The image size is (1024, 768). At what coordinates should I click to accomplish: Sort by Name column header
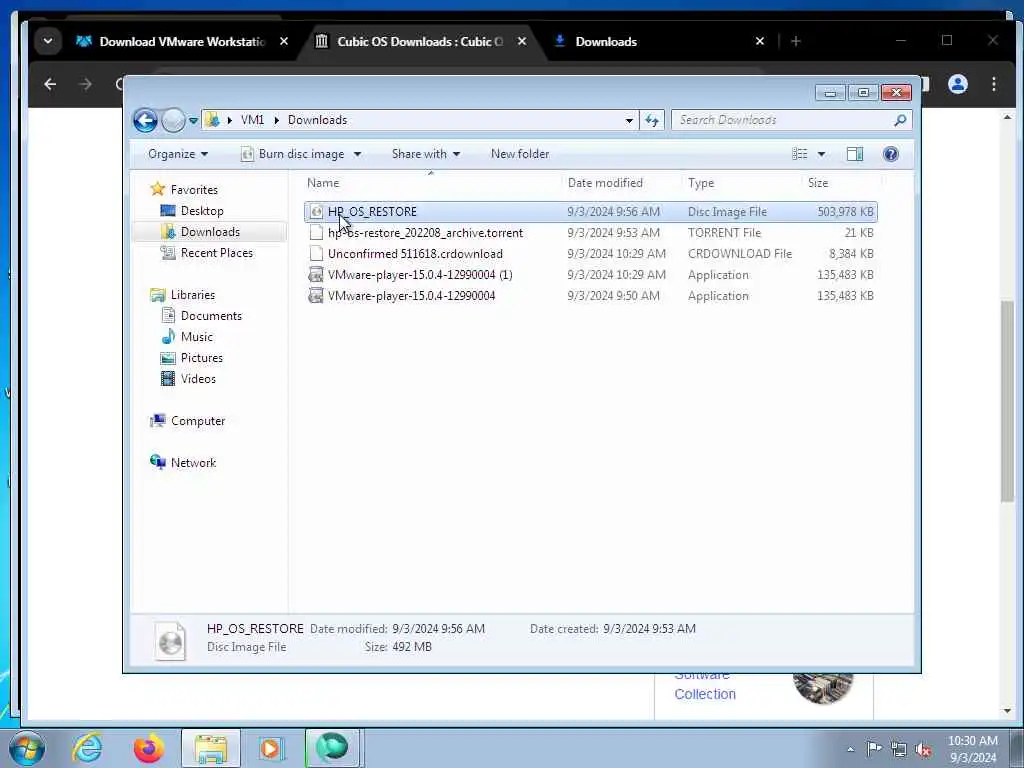323,183
